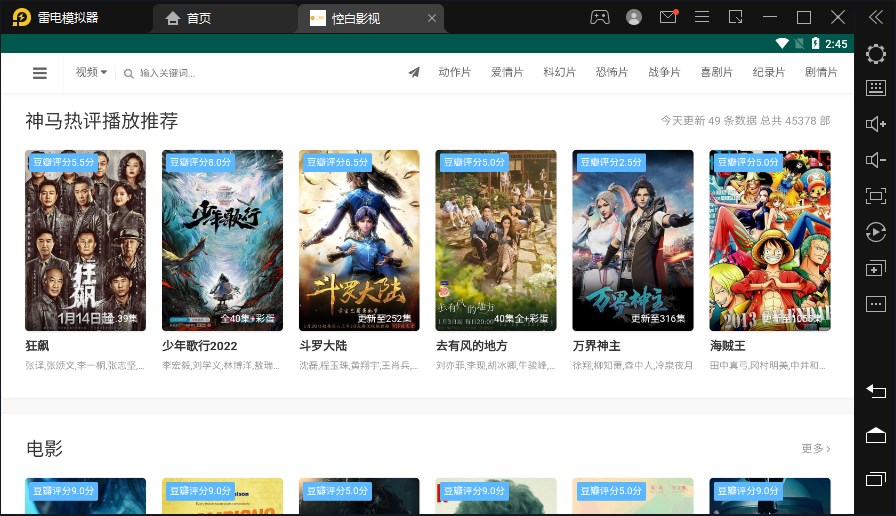Close the 悾白影视 tab
896x516 pixels.
(x=432, y=18)
